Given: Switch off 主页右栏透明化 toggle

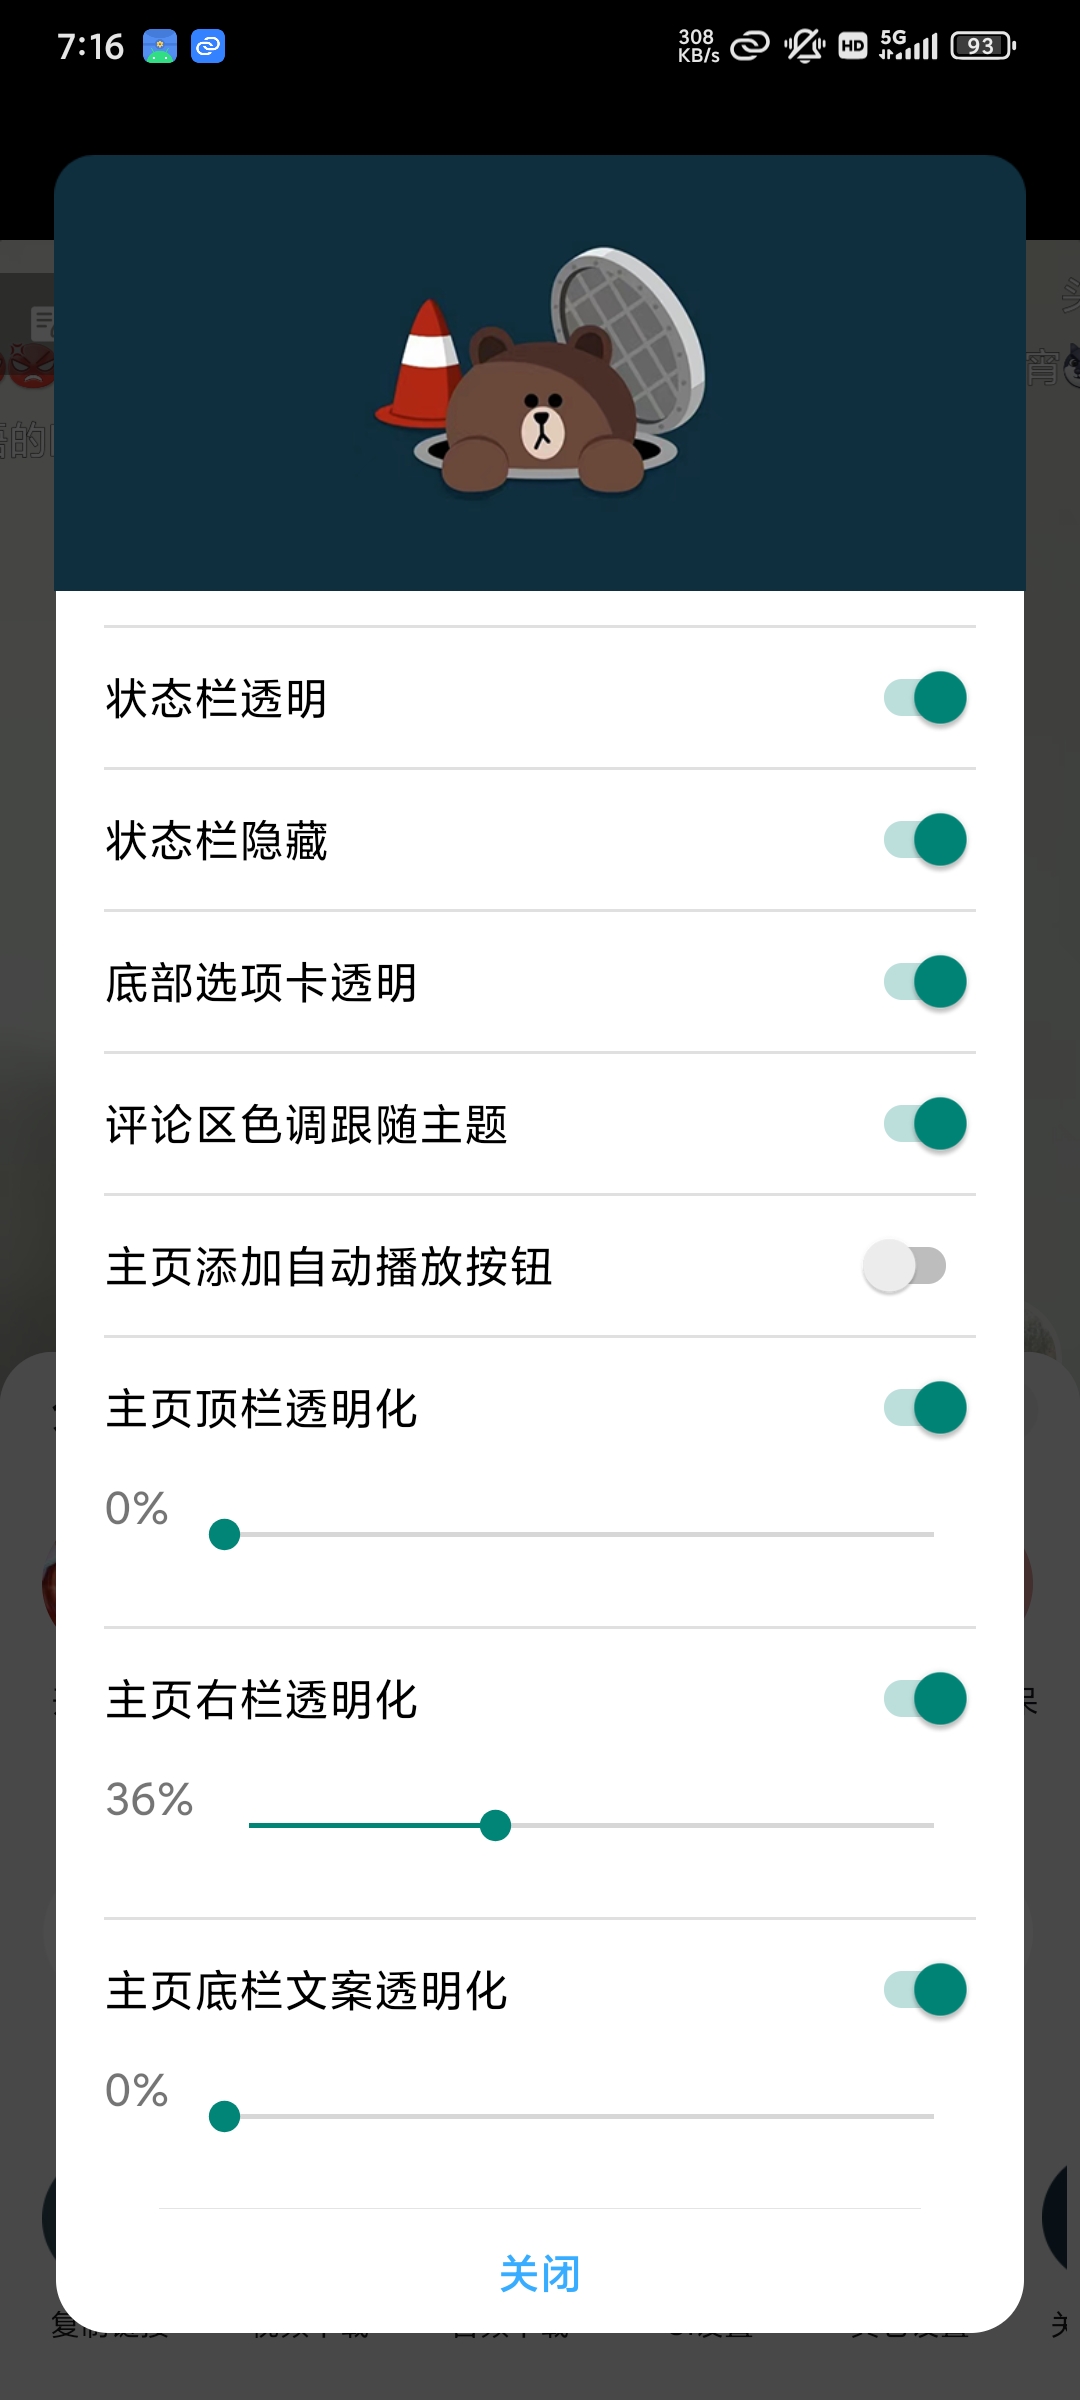Looking at the screenshot, I should point(925,1699).
